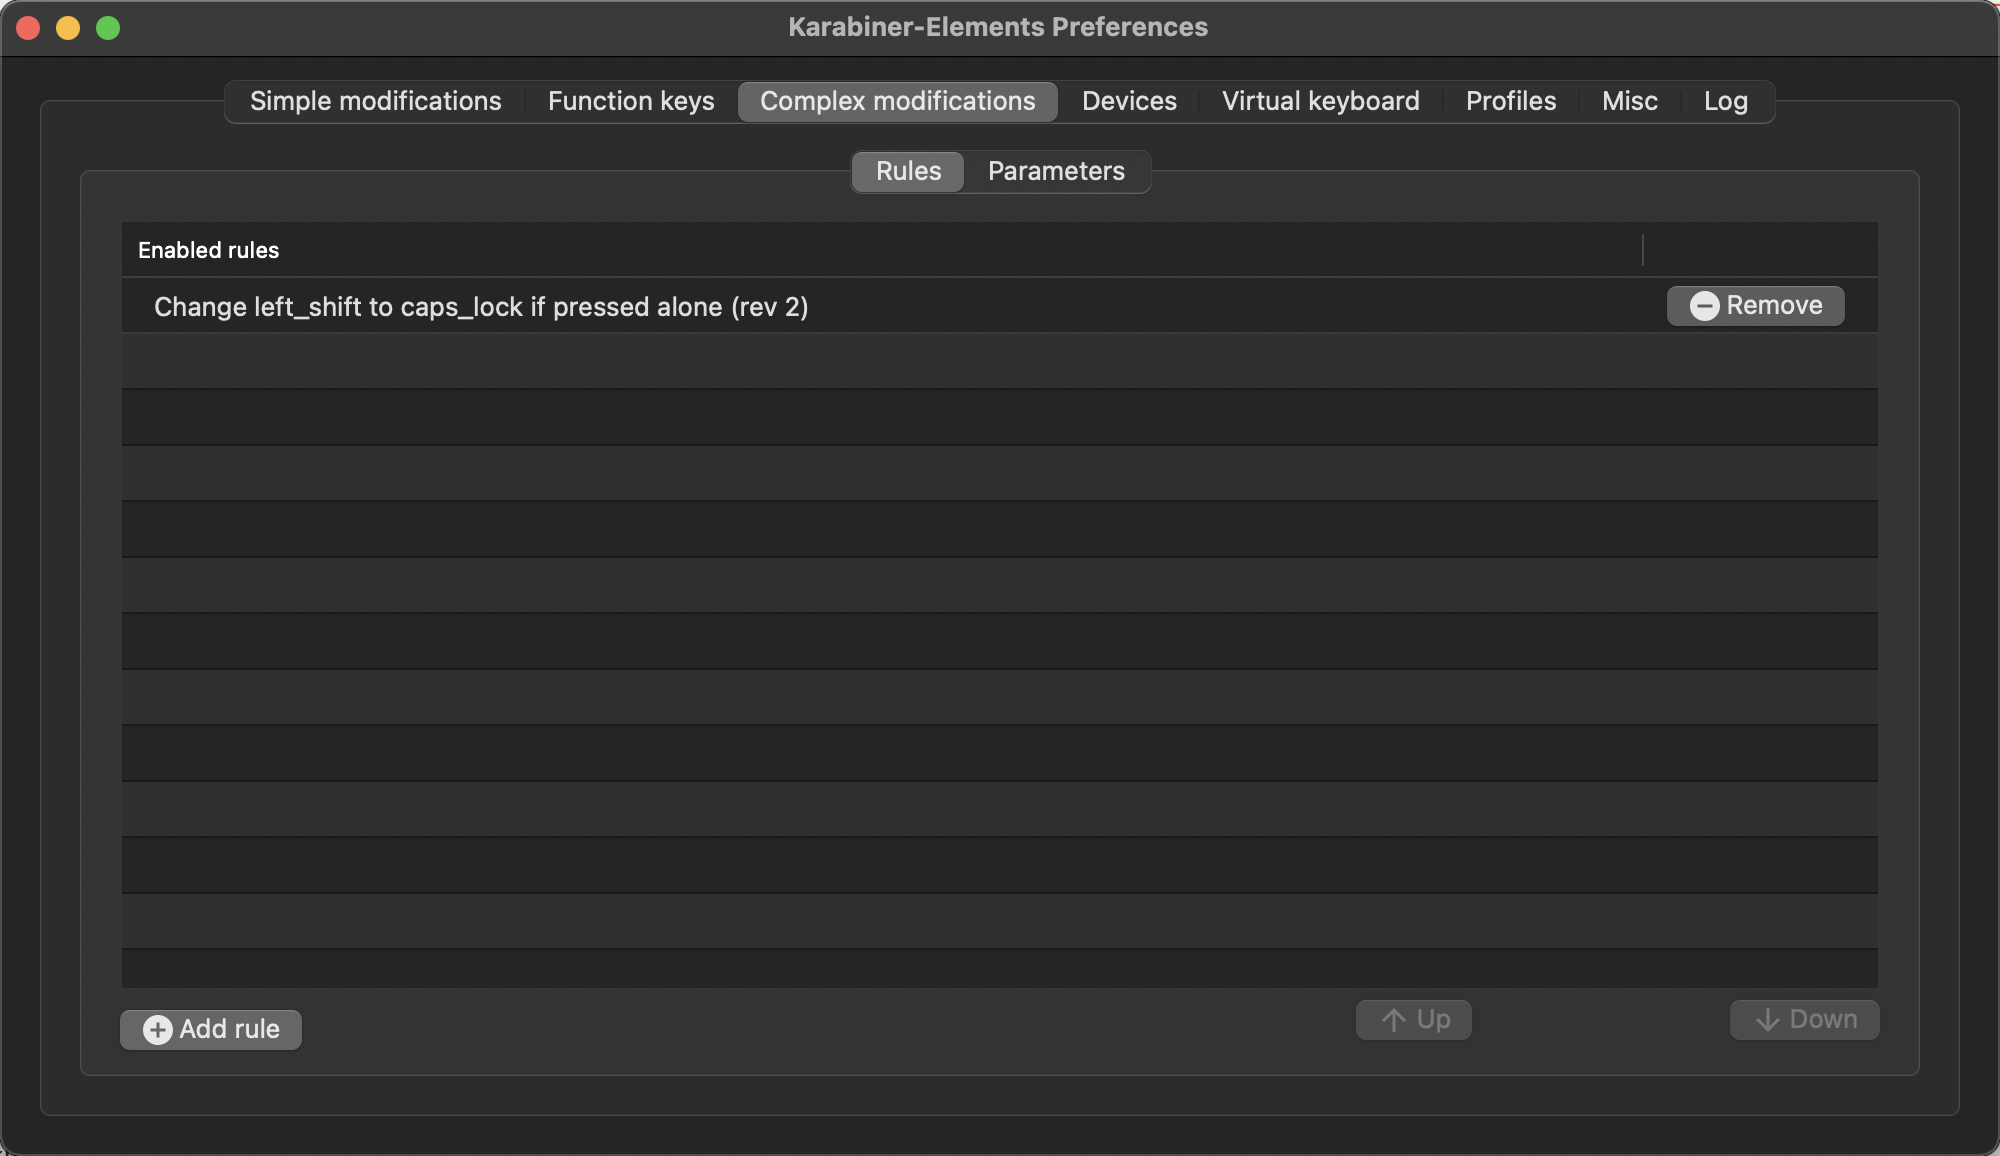Open the Virtual keyboard tab
The height and width of the screenshot is (1156, 2000).
pyautogui.click(x=1320, y=100)
